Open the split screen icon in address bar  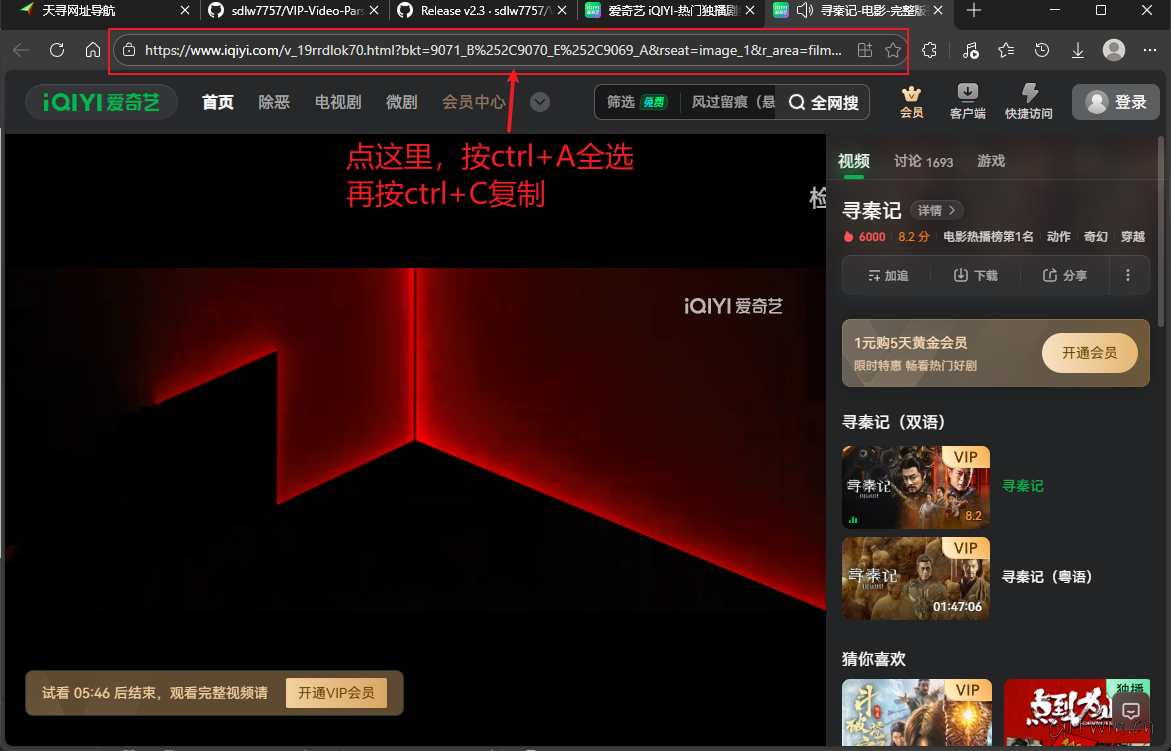tap(865, 50)
